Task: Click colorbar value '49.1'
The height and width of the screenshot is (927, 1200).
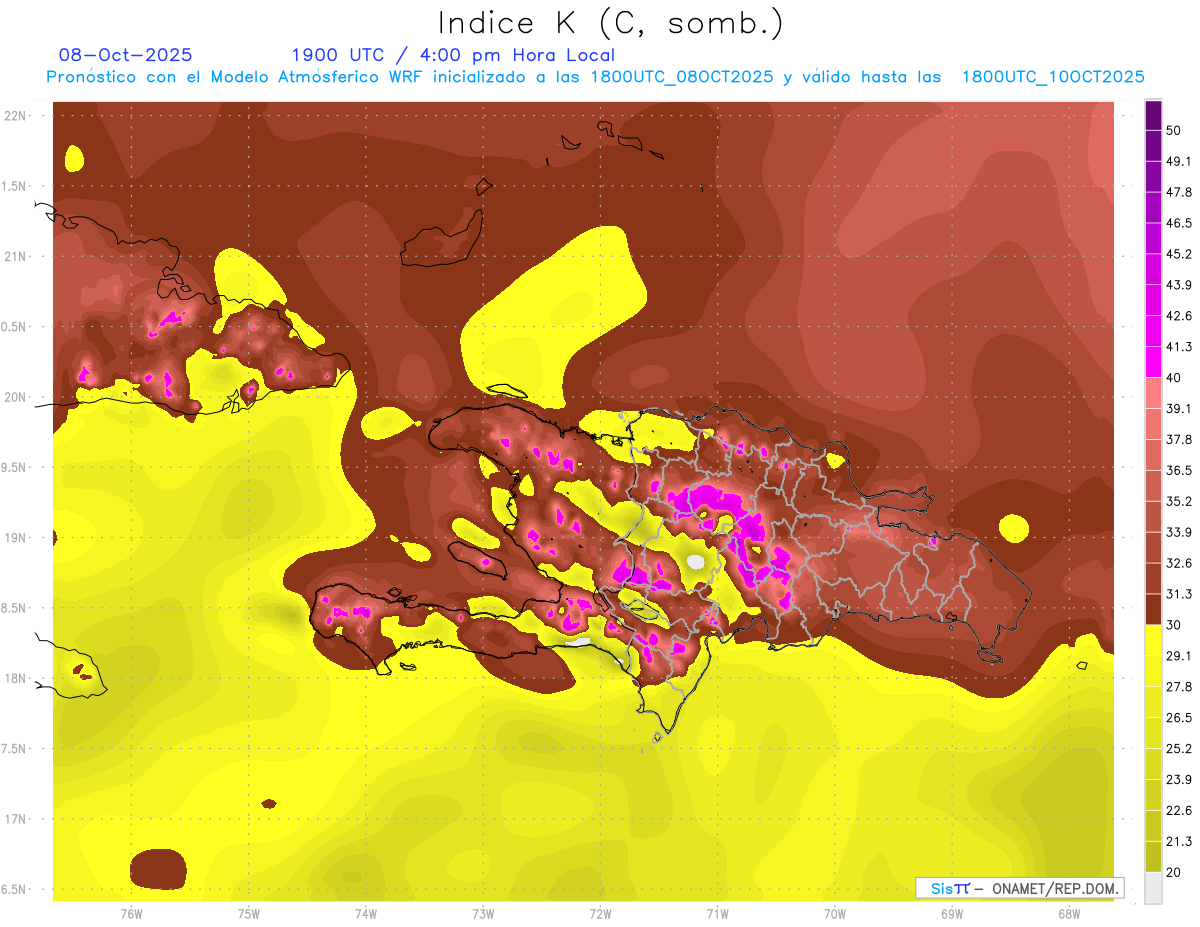Action: [x=1180, y=162]
